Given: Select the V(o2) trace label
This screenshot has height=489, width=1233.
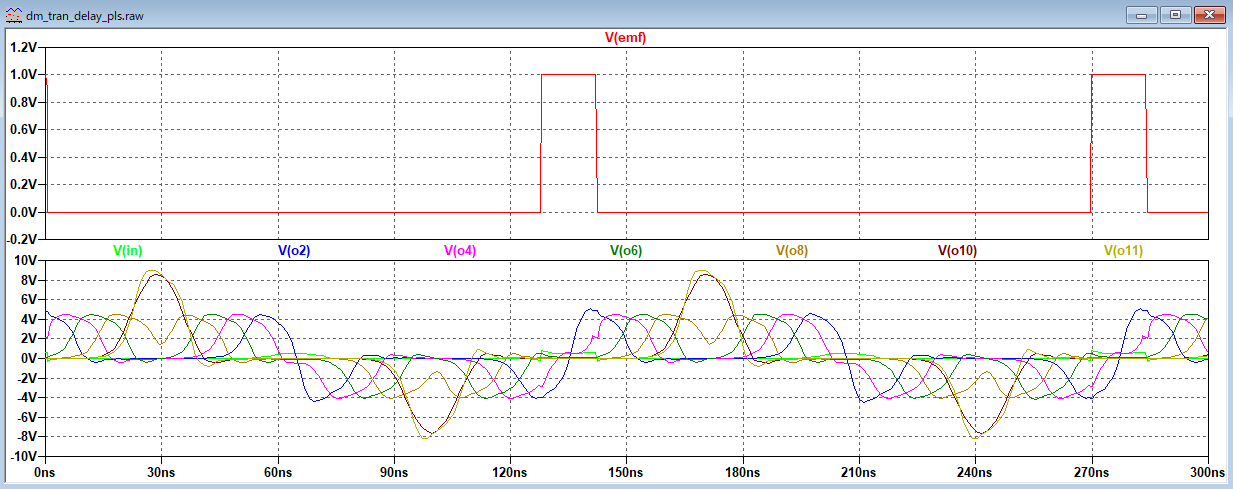Looking at the screenshot, I should (x=294, y=251).
